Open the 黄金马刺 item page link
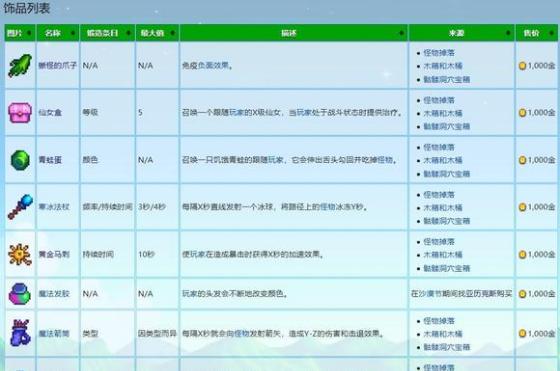The width and height of the screenshot is (560, 371). [x=54, y=254]
